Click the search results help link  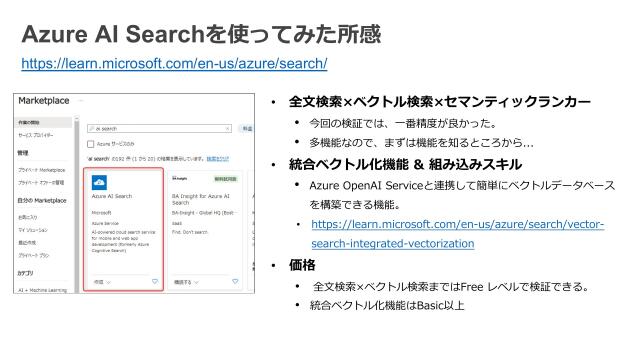218,159
